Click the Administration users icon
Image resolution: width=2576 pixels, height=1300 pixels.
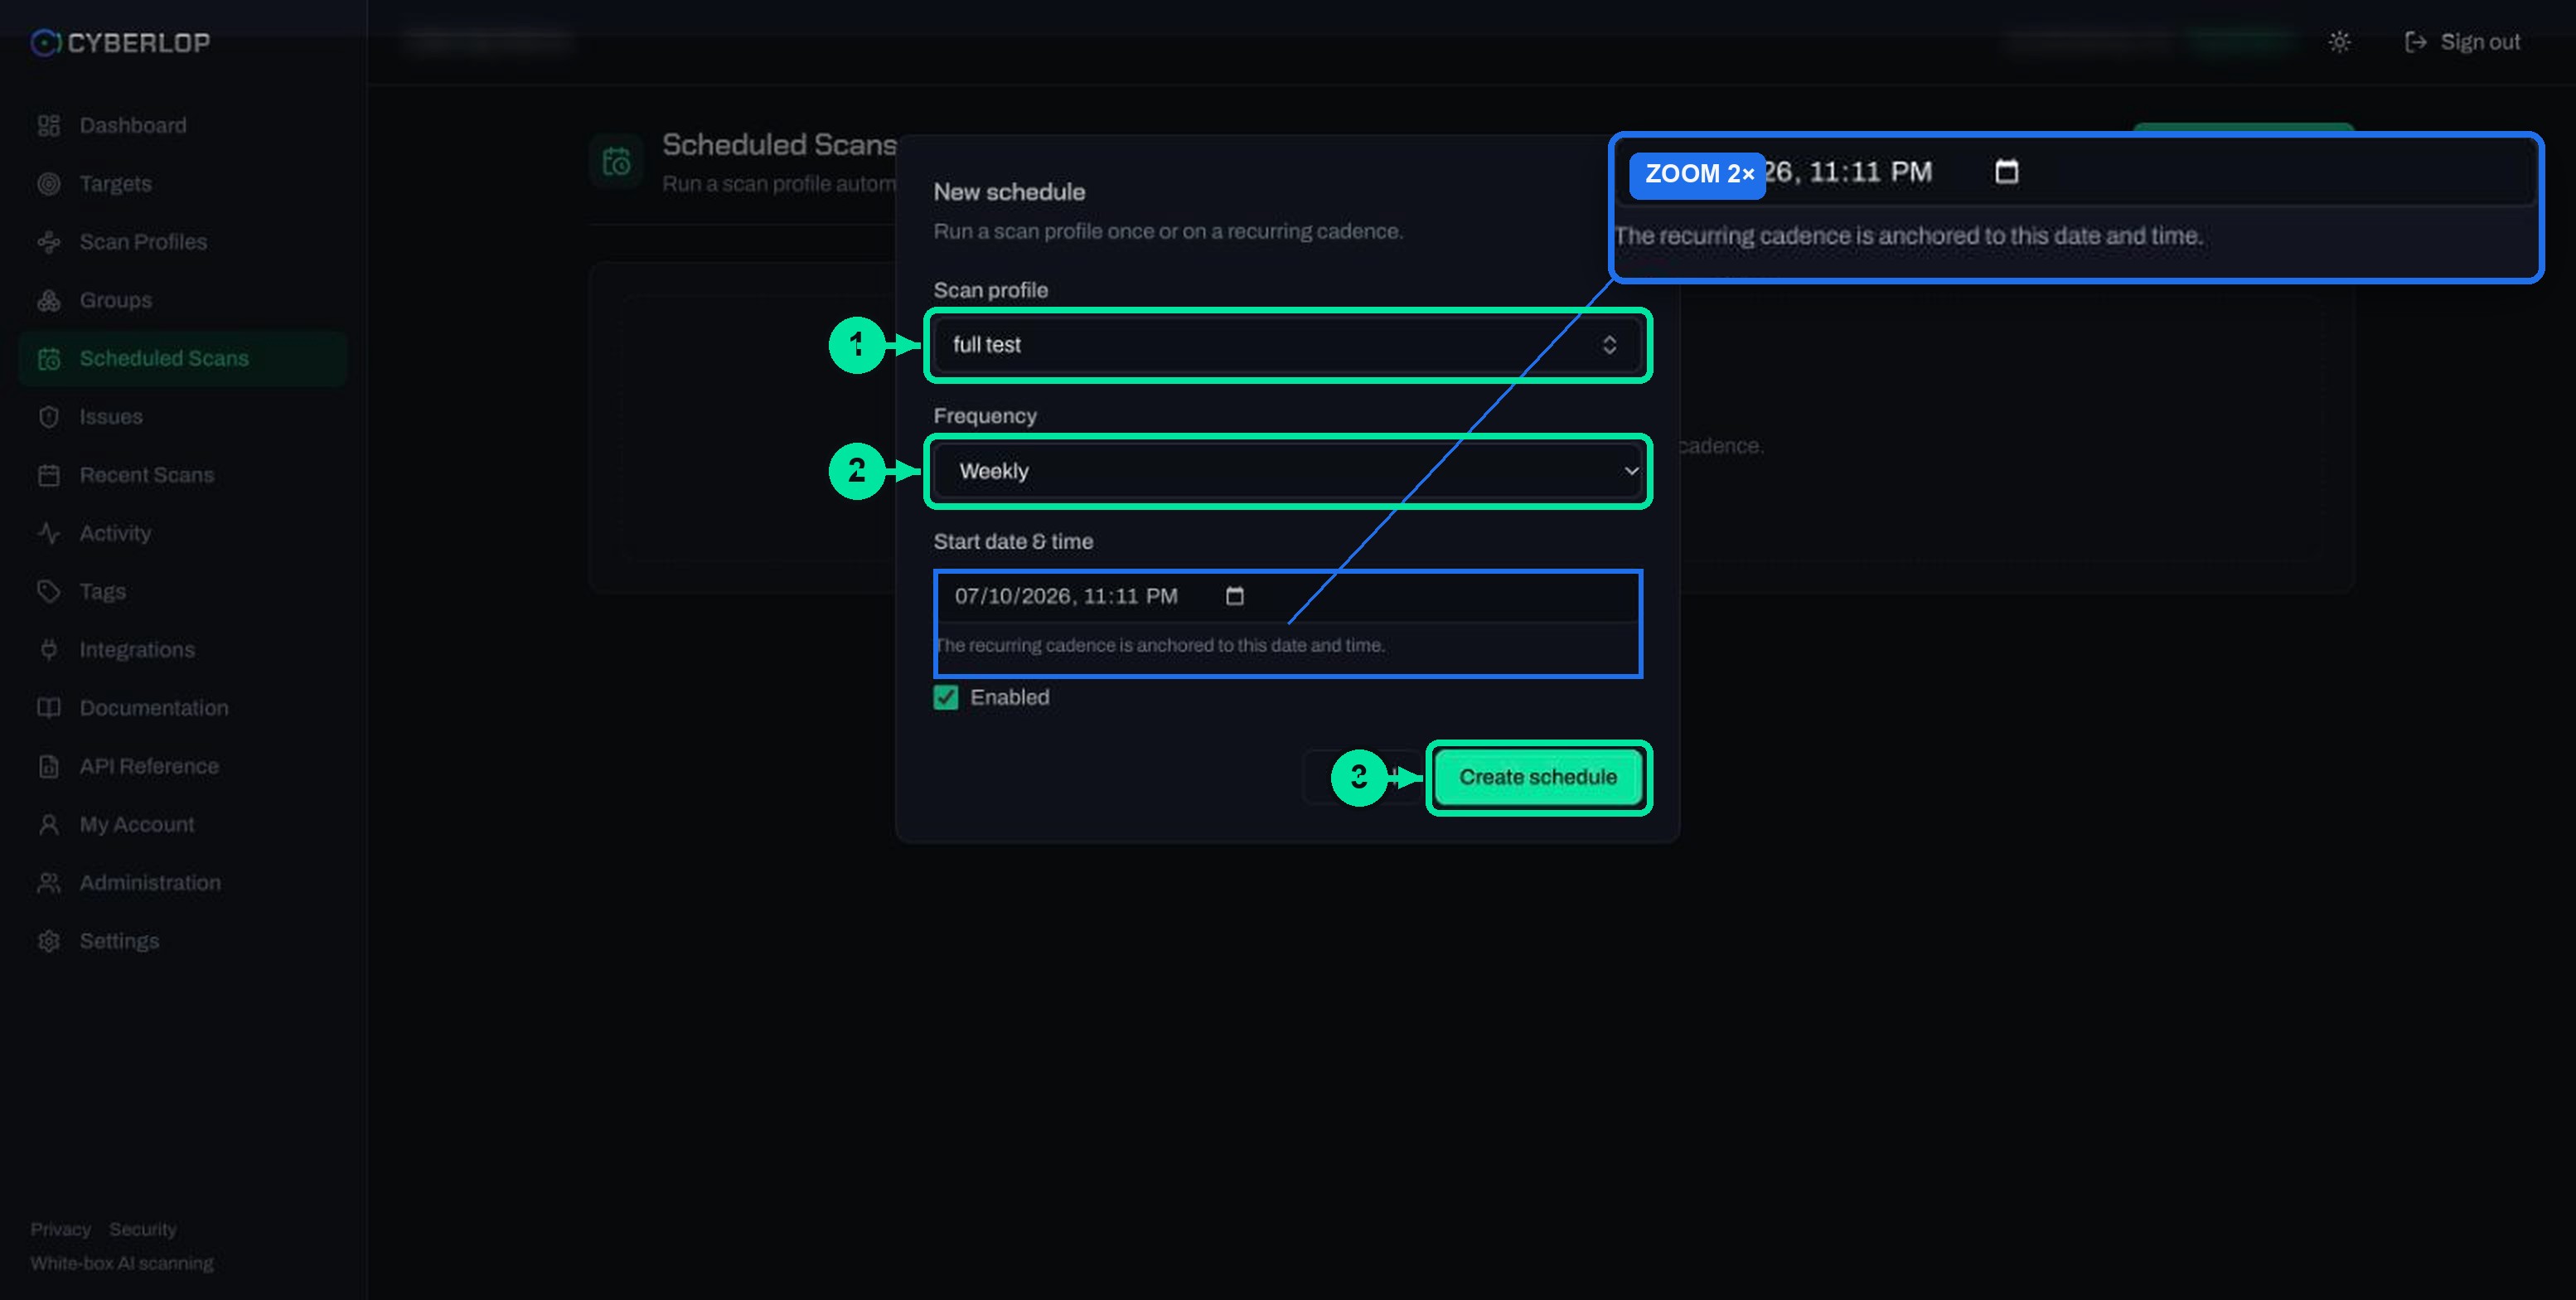(x=49, y=883)
